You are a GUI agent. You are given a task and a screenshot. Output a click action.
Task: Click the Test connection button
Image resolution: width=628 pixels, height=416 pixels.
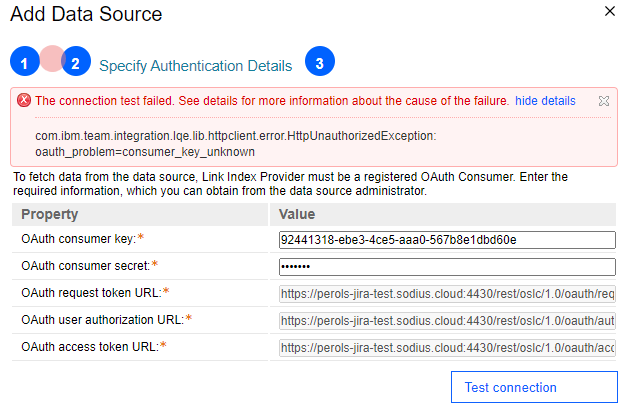click(x=534, y=387)
